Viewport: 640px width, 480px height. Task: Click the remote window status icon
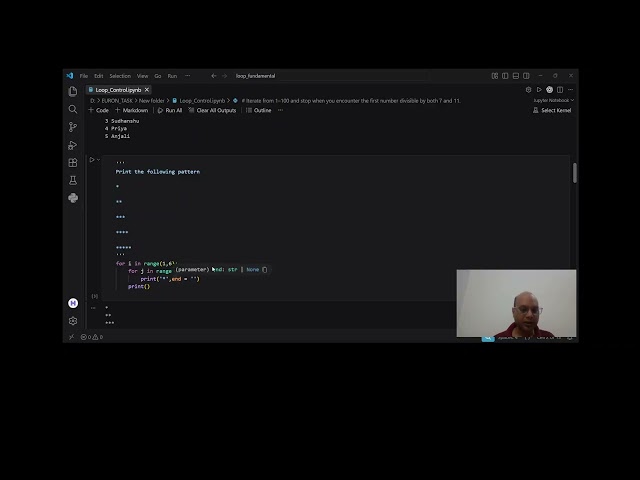tap(71, 337)
